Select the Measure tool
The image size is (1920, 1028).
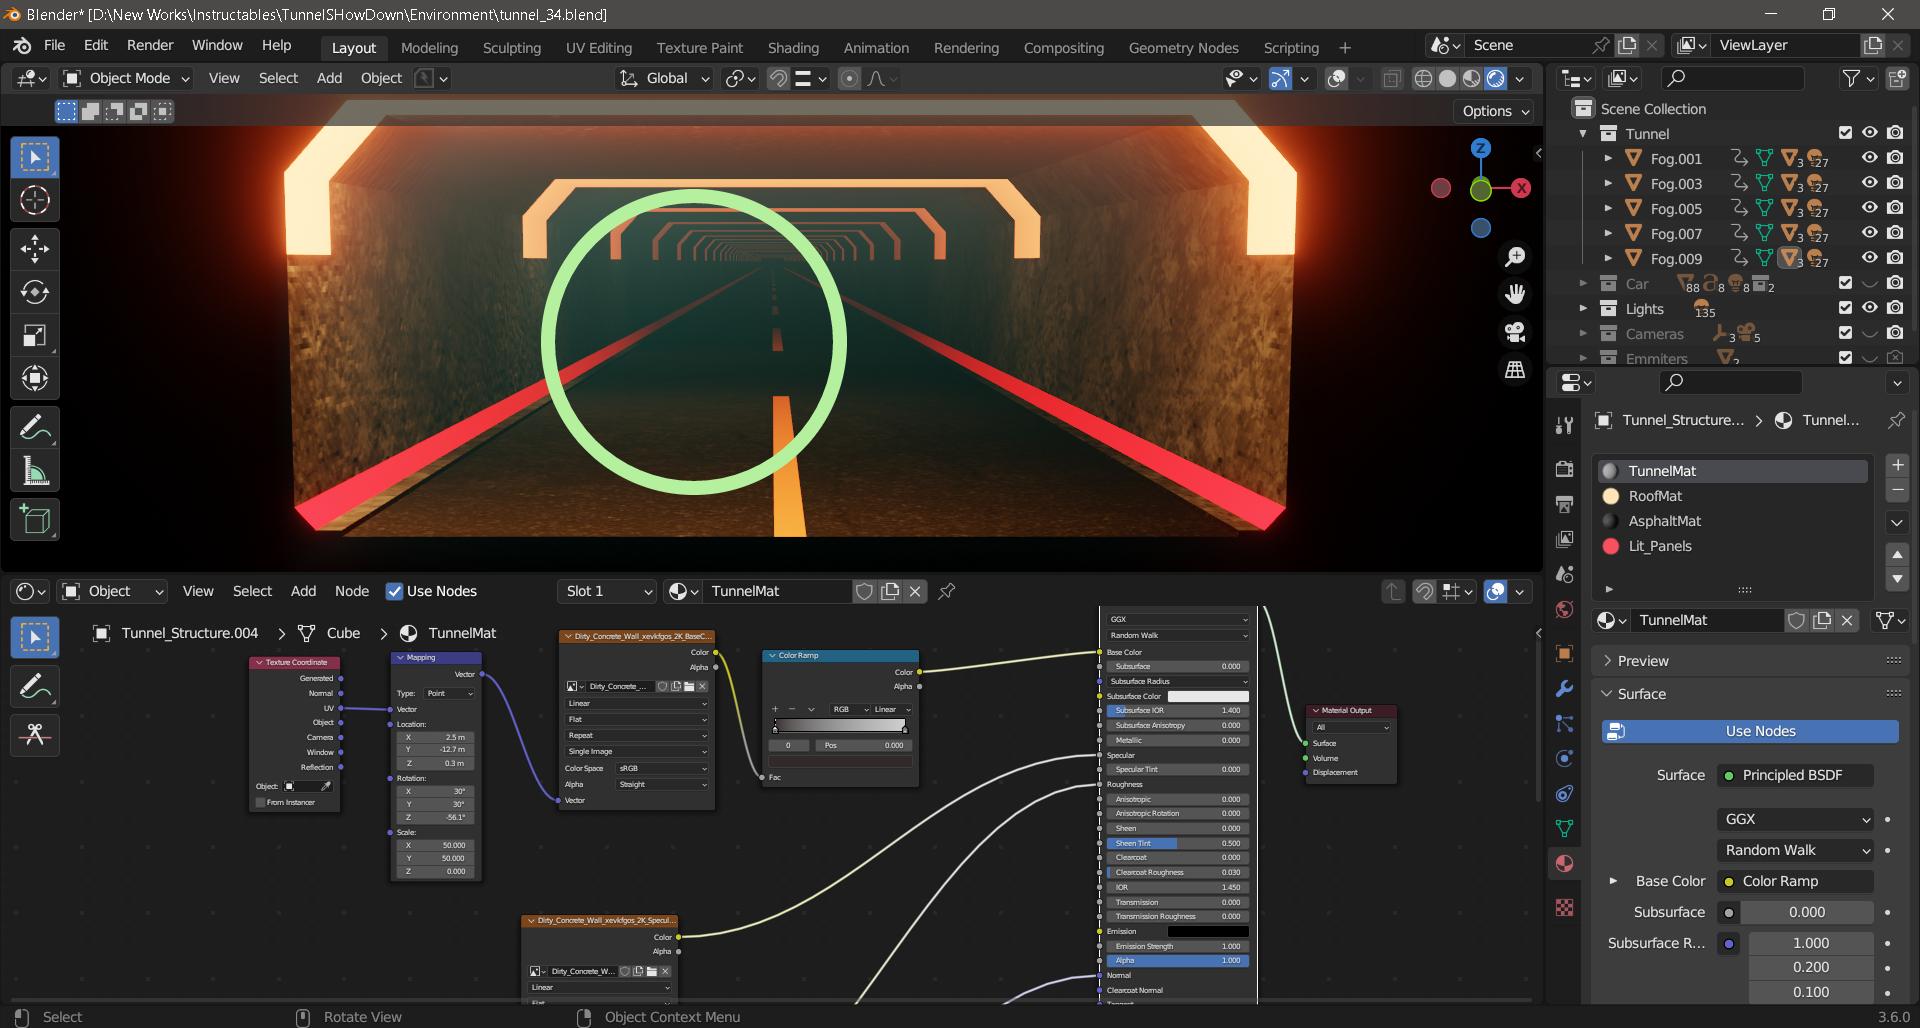(x=35, y=471)
